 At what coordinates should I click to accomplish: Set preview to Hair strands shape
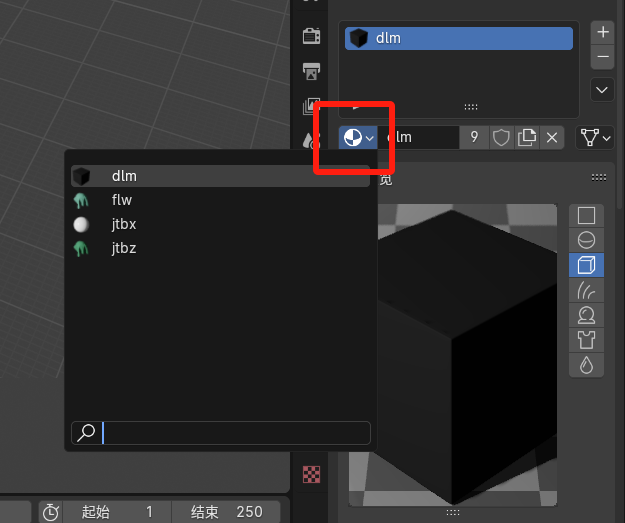pyautogui.click(x=586, y=290)
